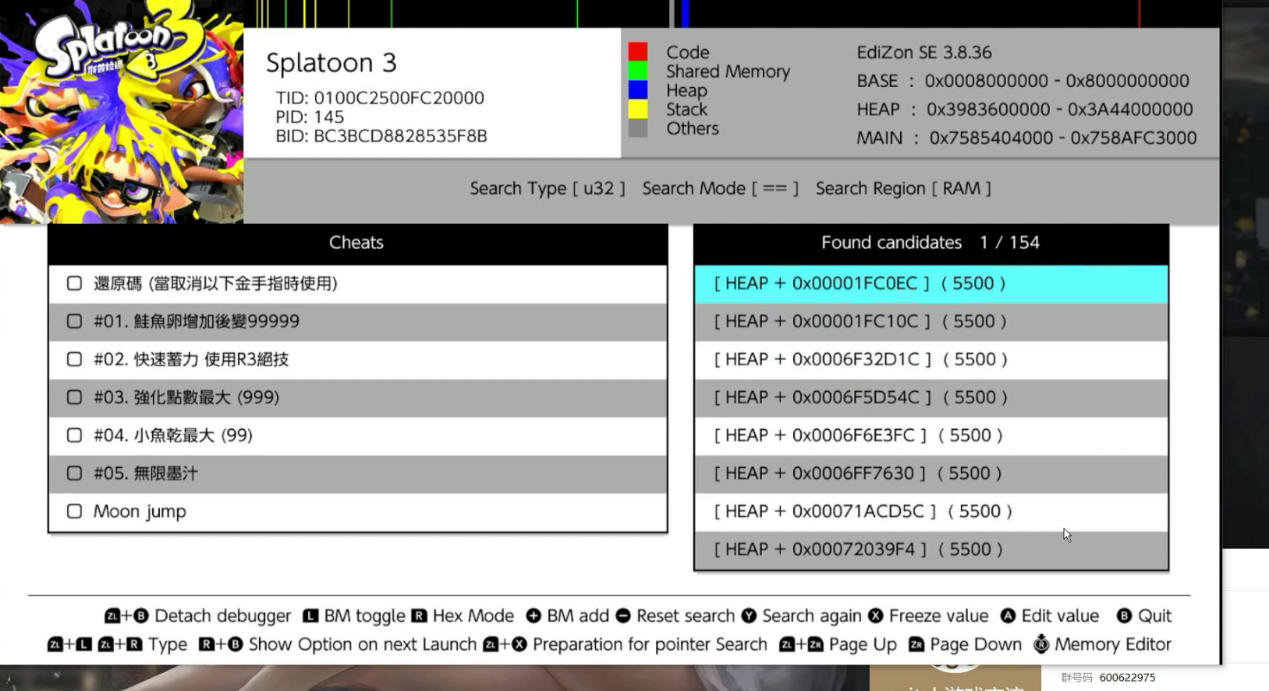Click the Splatoon 3 game cover thumbnail
Viewport: 1269px width, 691px height.
121,111
